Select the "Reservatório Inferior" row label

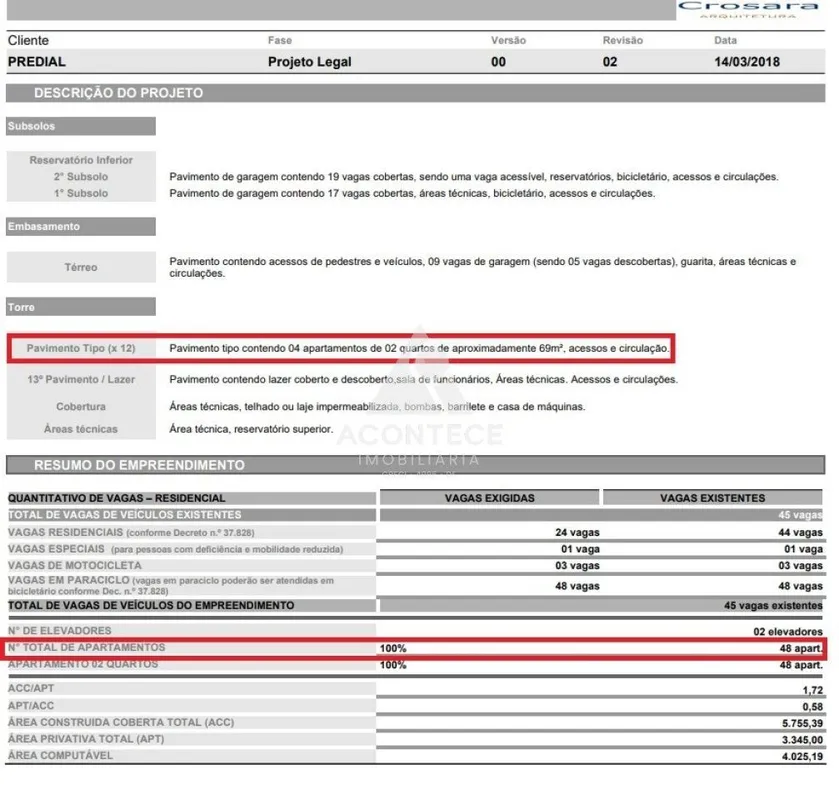click(81, 160)
